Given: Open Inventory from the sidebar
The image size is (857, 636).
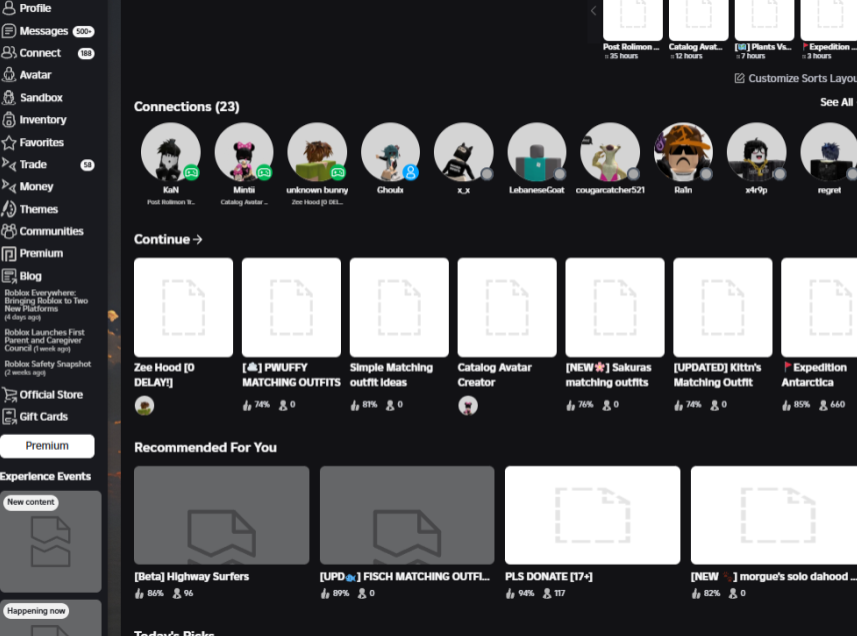Looking at the screenshot, I should pyautogui.click(x=34, y=120).
